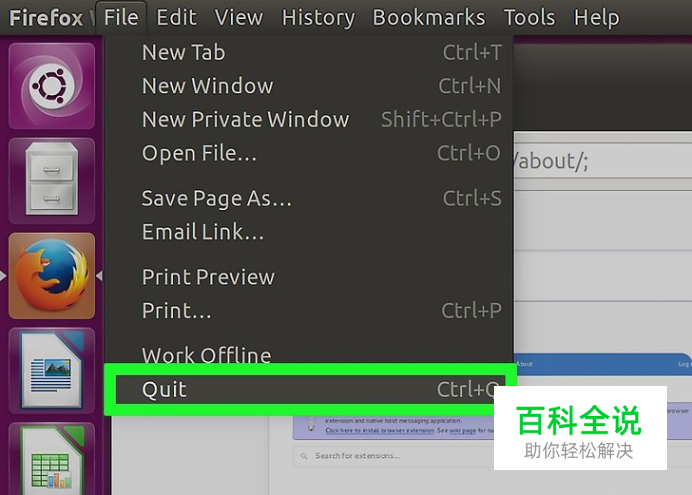Choose New Tab from the File menu

click(x=309, y=52)
